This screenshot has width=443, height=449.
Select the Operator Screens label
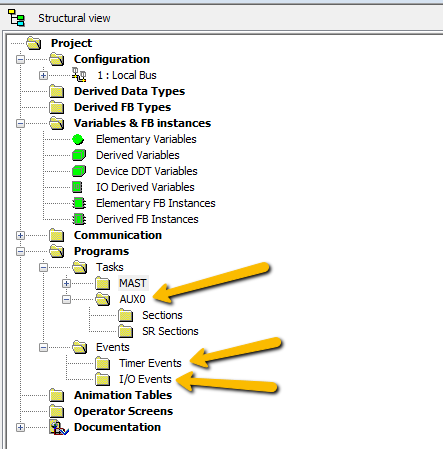click(123, 411)
